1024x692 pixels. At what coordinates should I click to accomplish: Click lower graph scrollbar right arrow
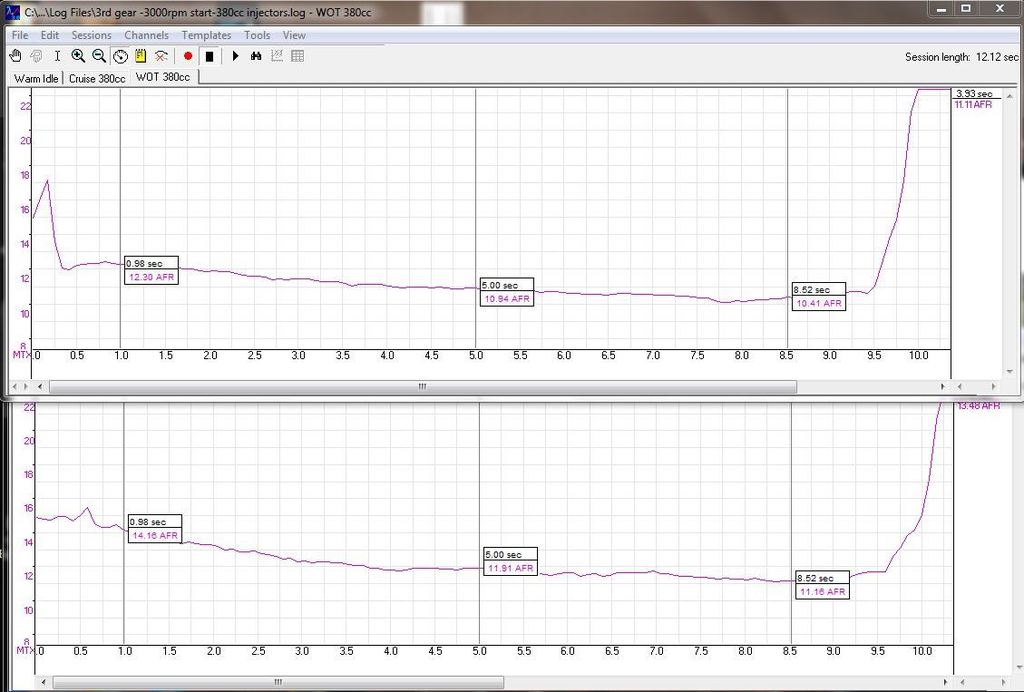(946, 683)
